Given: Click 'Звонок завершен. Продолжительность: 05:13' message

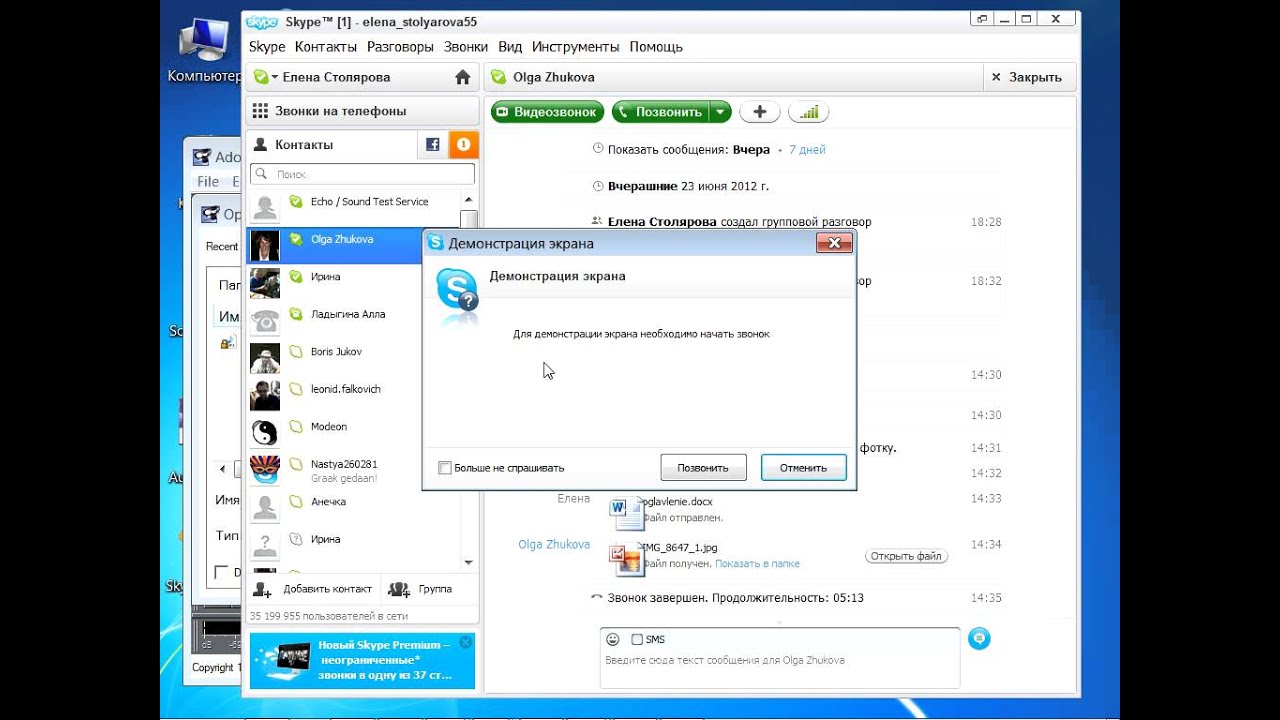Looking at the screenshot, I should [x=735, y=598].
